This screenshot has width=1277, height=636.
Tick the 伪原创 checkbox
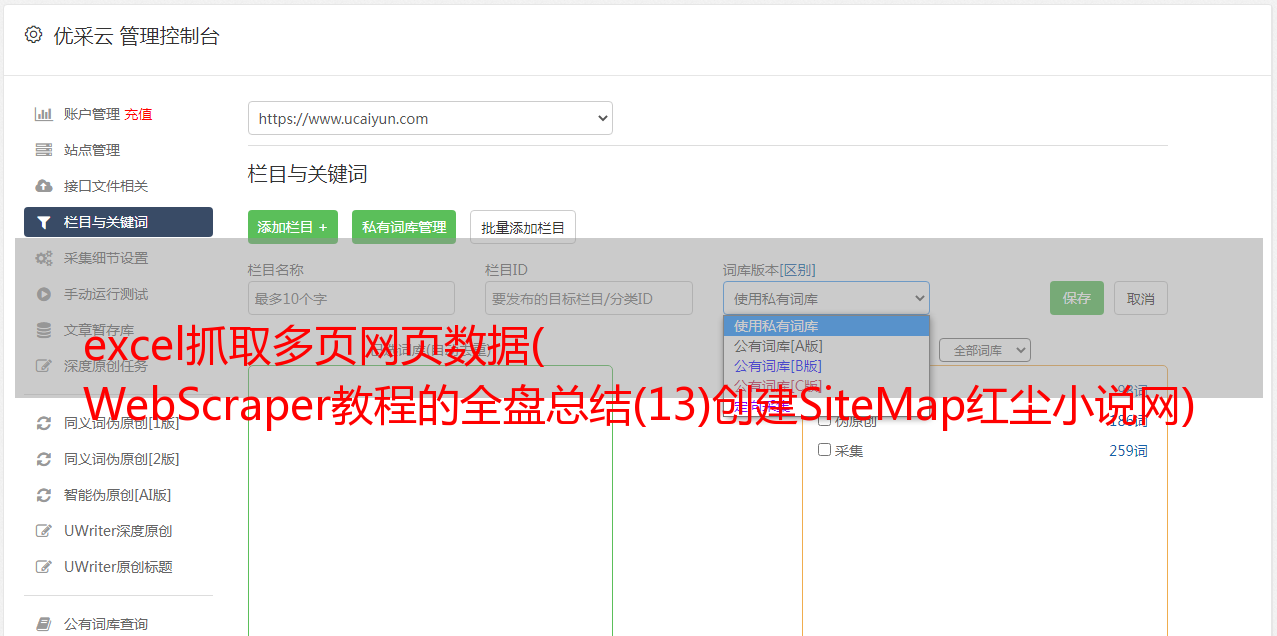point(825,421)
